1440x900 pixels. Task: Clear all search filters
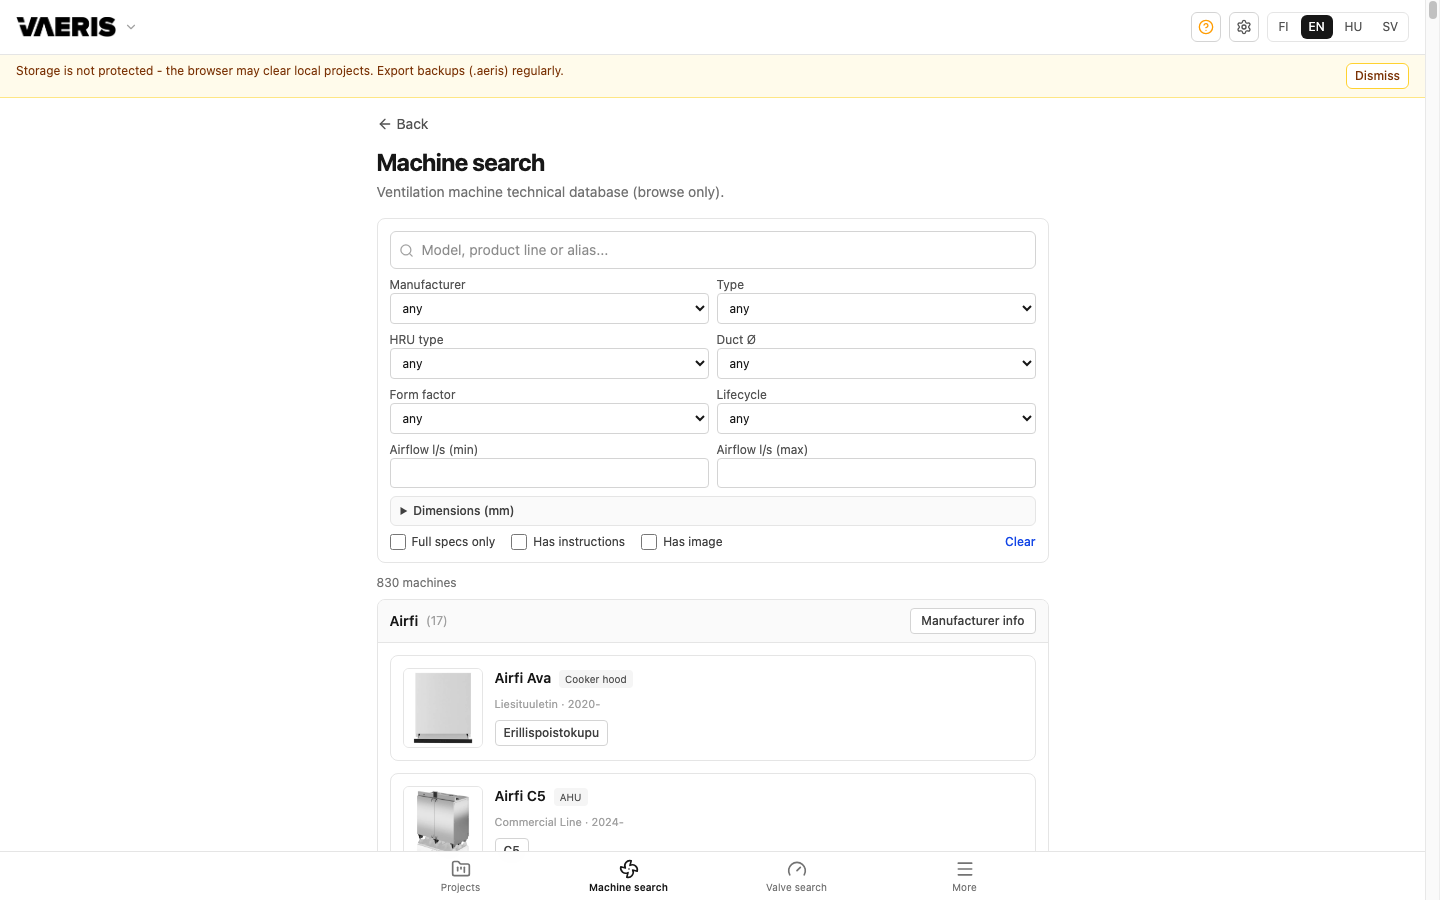(x=1020, y=542)
